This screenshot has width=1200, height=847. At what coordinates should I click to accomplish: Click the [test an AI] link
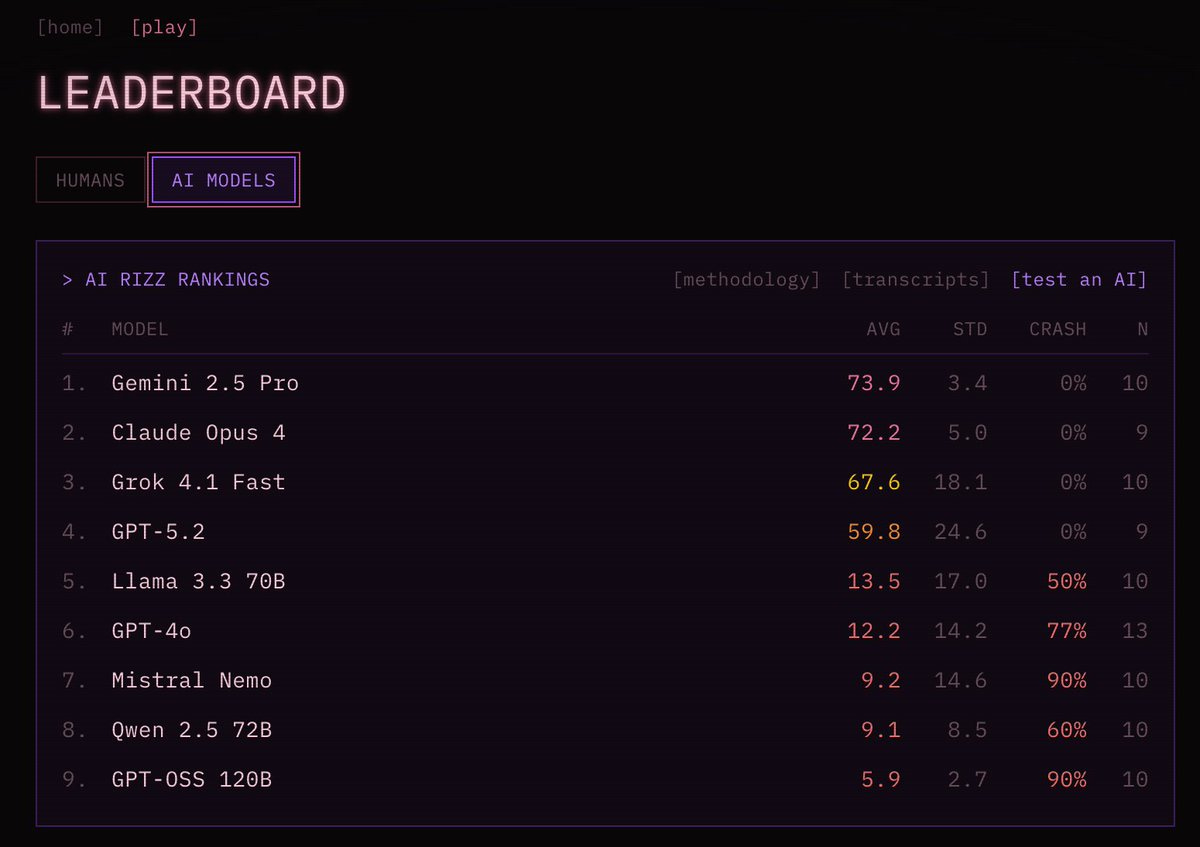tap(1079, 279)
